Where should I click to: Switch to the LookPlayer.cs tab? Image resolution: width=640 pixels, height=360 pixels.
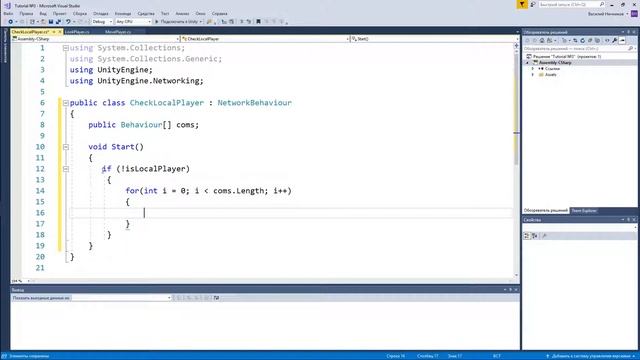coord(77,32)
